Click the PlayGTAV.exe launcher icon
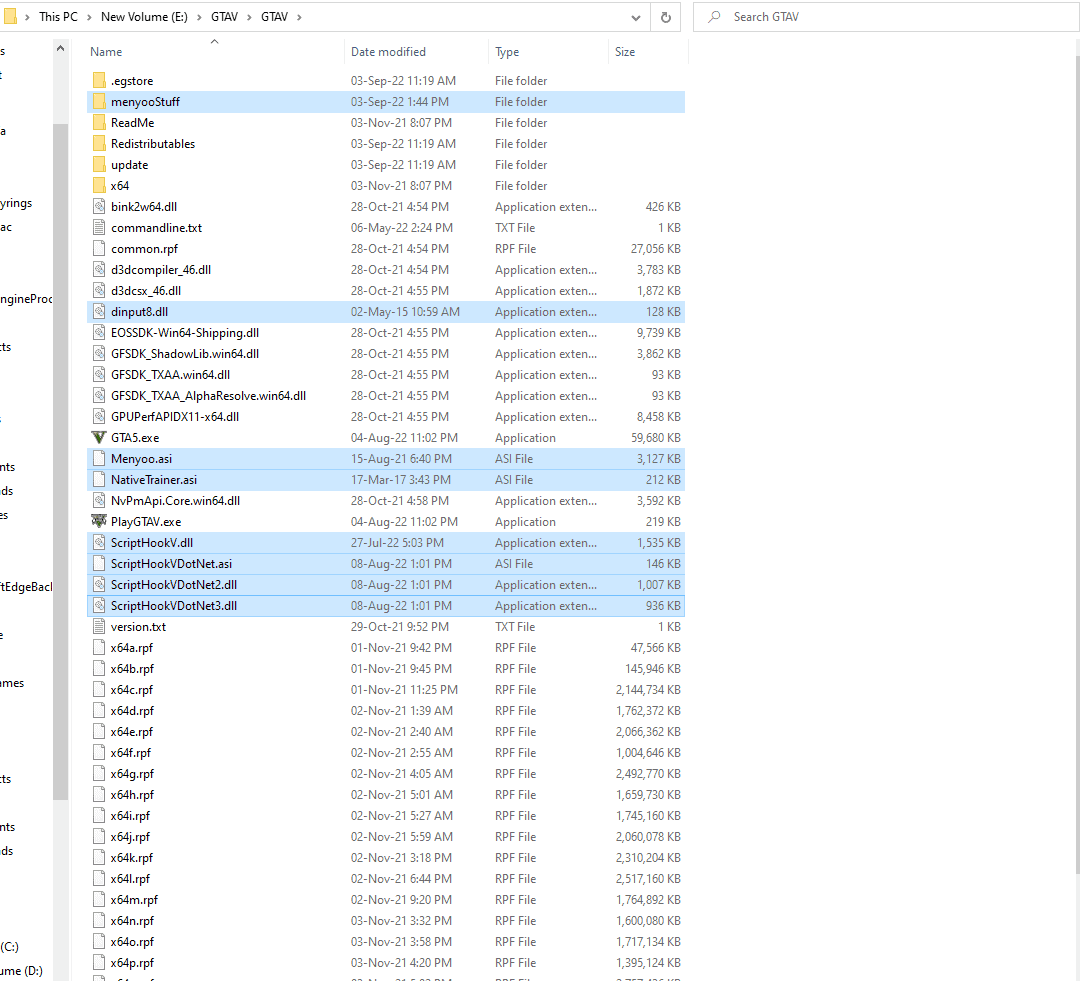 [x=99, y=522]
